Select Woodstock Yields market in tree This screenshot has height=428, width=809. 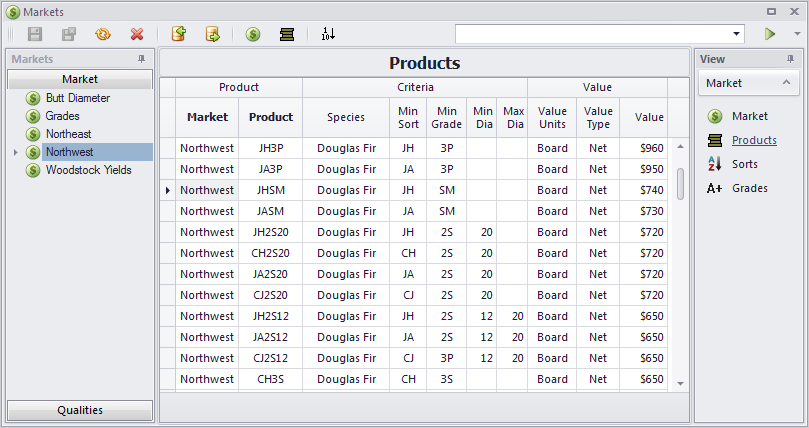(x=89, y=170)
